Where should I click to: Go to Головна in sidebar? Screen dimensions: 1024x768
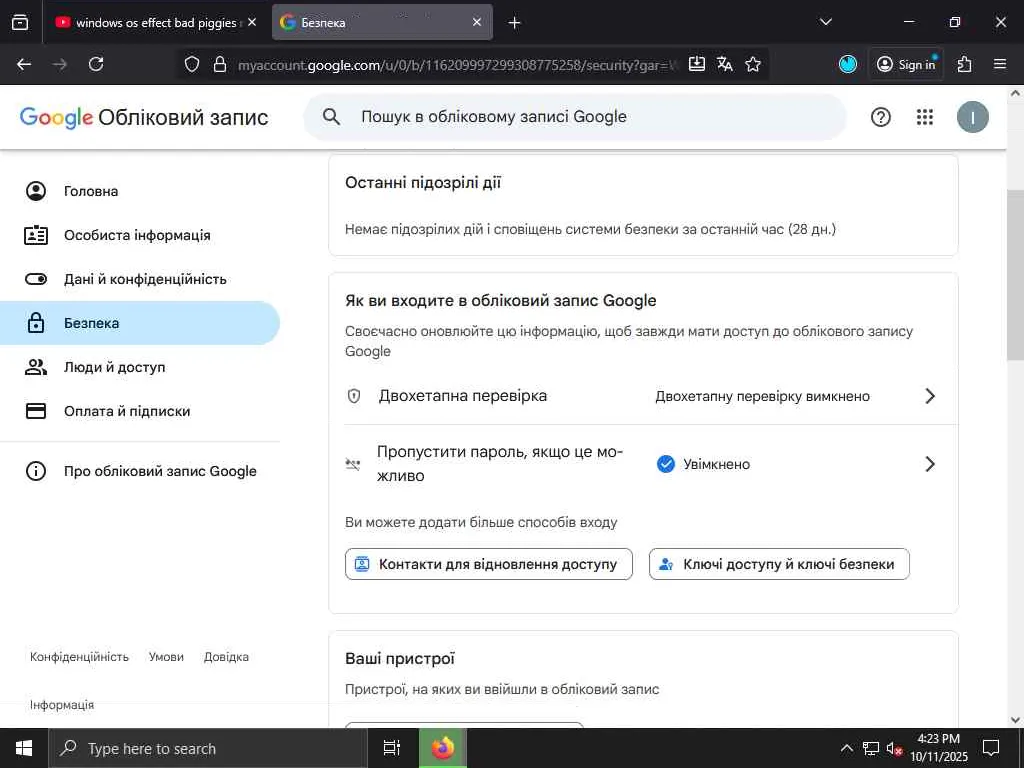tap(140, 191)
